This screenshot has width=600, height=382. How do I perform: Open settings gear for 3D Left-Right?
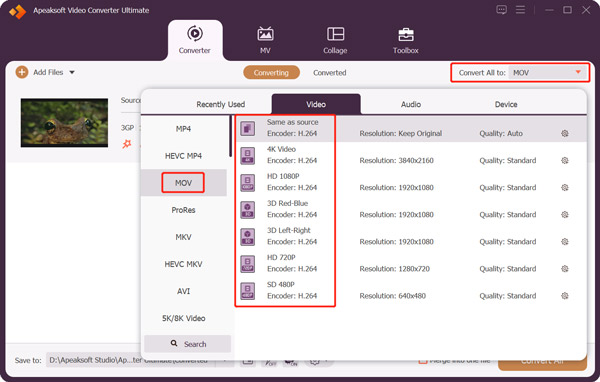click(565, 242)
